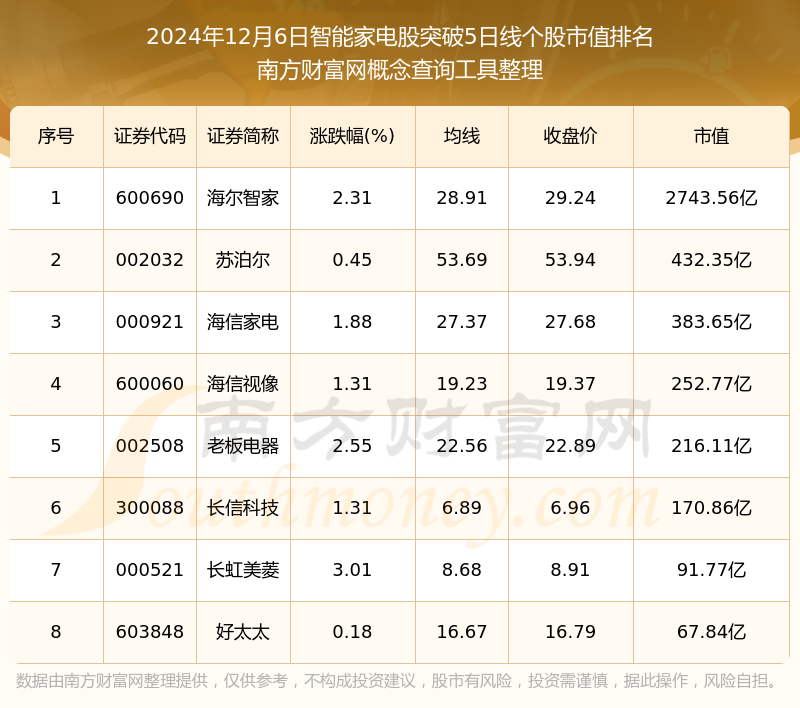Click stock code 000521
Viewport: 800px width, 708px height.
pyautogui.click(x=149, y=570)
